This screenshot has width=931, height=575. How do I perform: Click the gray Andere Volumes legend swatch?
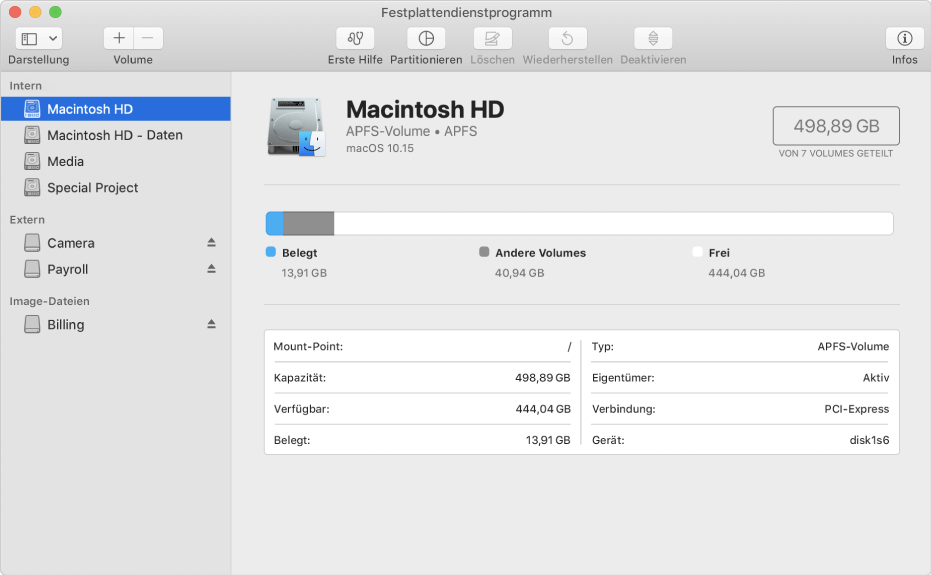pyautogui.click(x=484, y=252)
